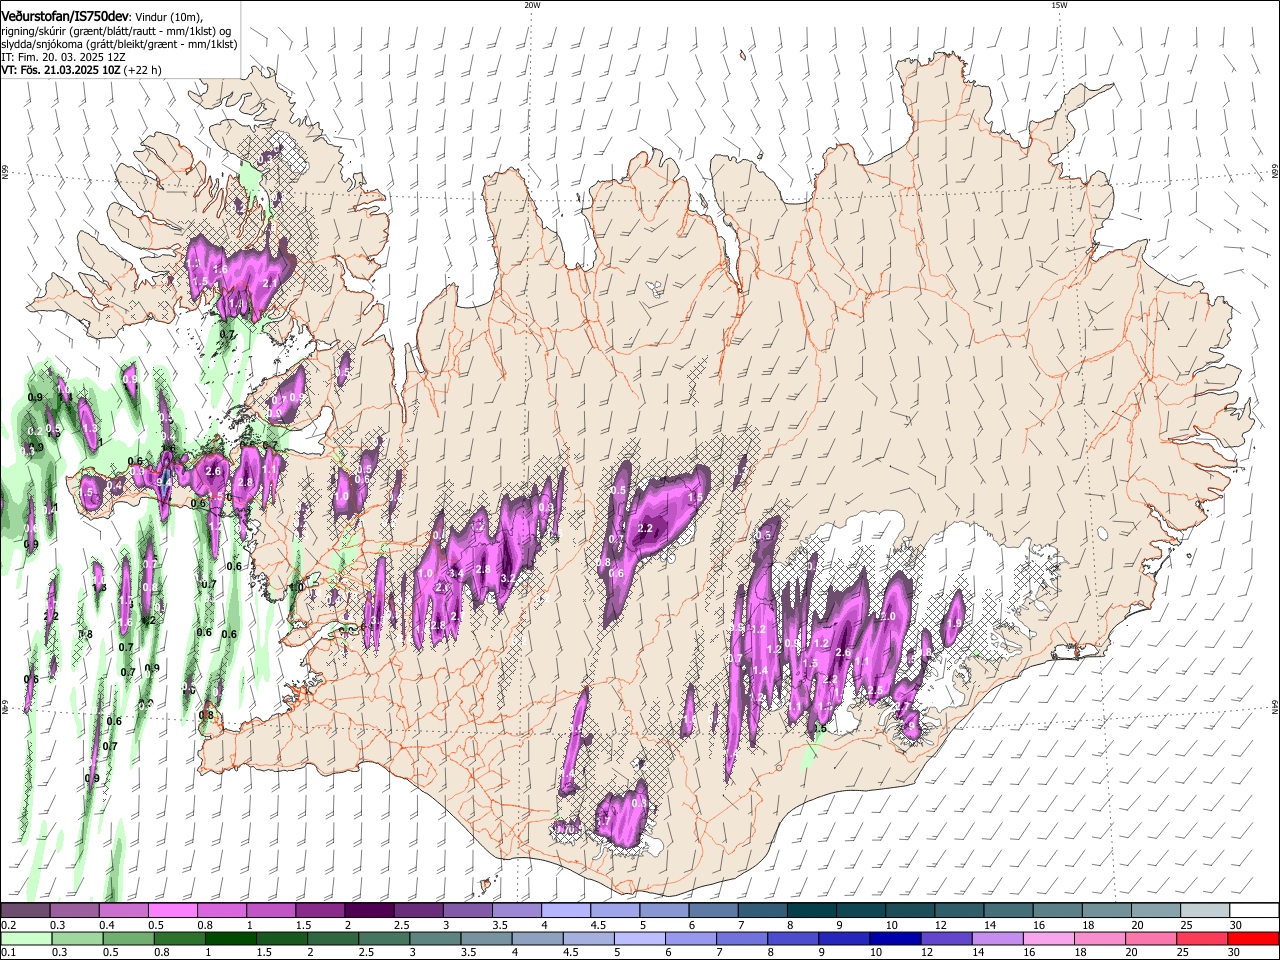Click the upper legend swatch between 0.2 and 0.3
This screenshot has height=960, width=1280.
click(25, 911)
